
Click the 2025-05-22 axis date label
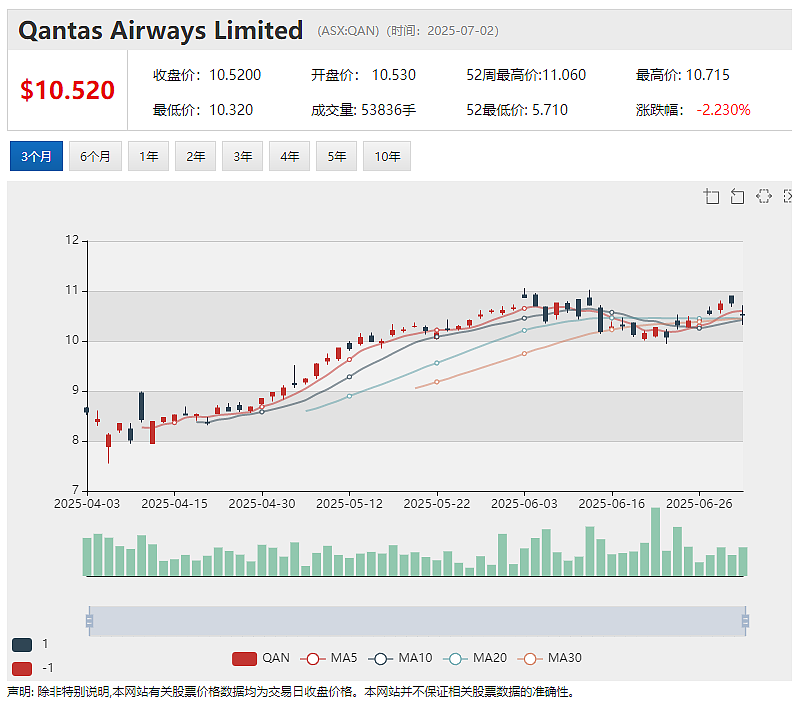pos(437,504)
